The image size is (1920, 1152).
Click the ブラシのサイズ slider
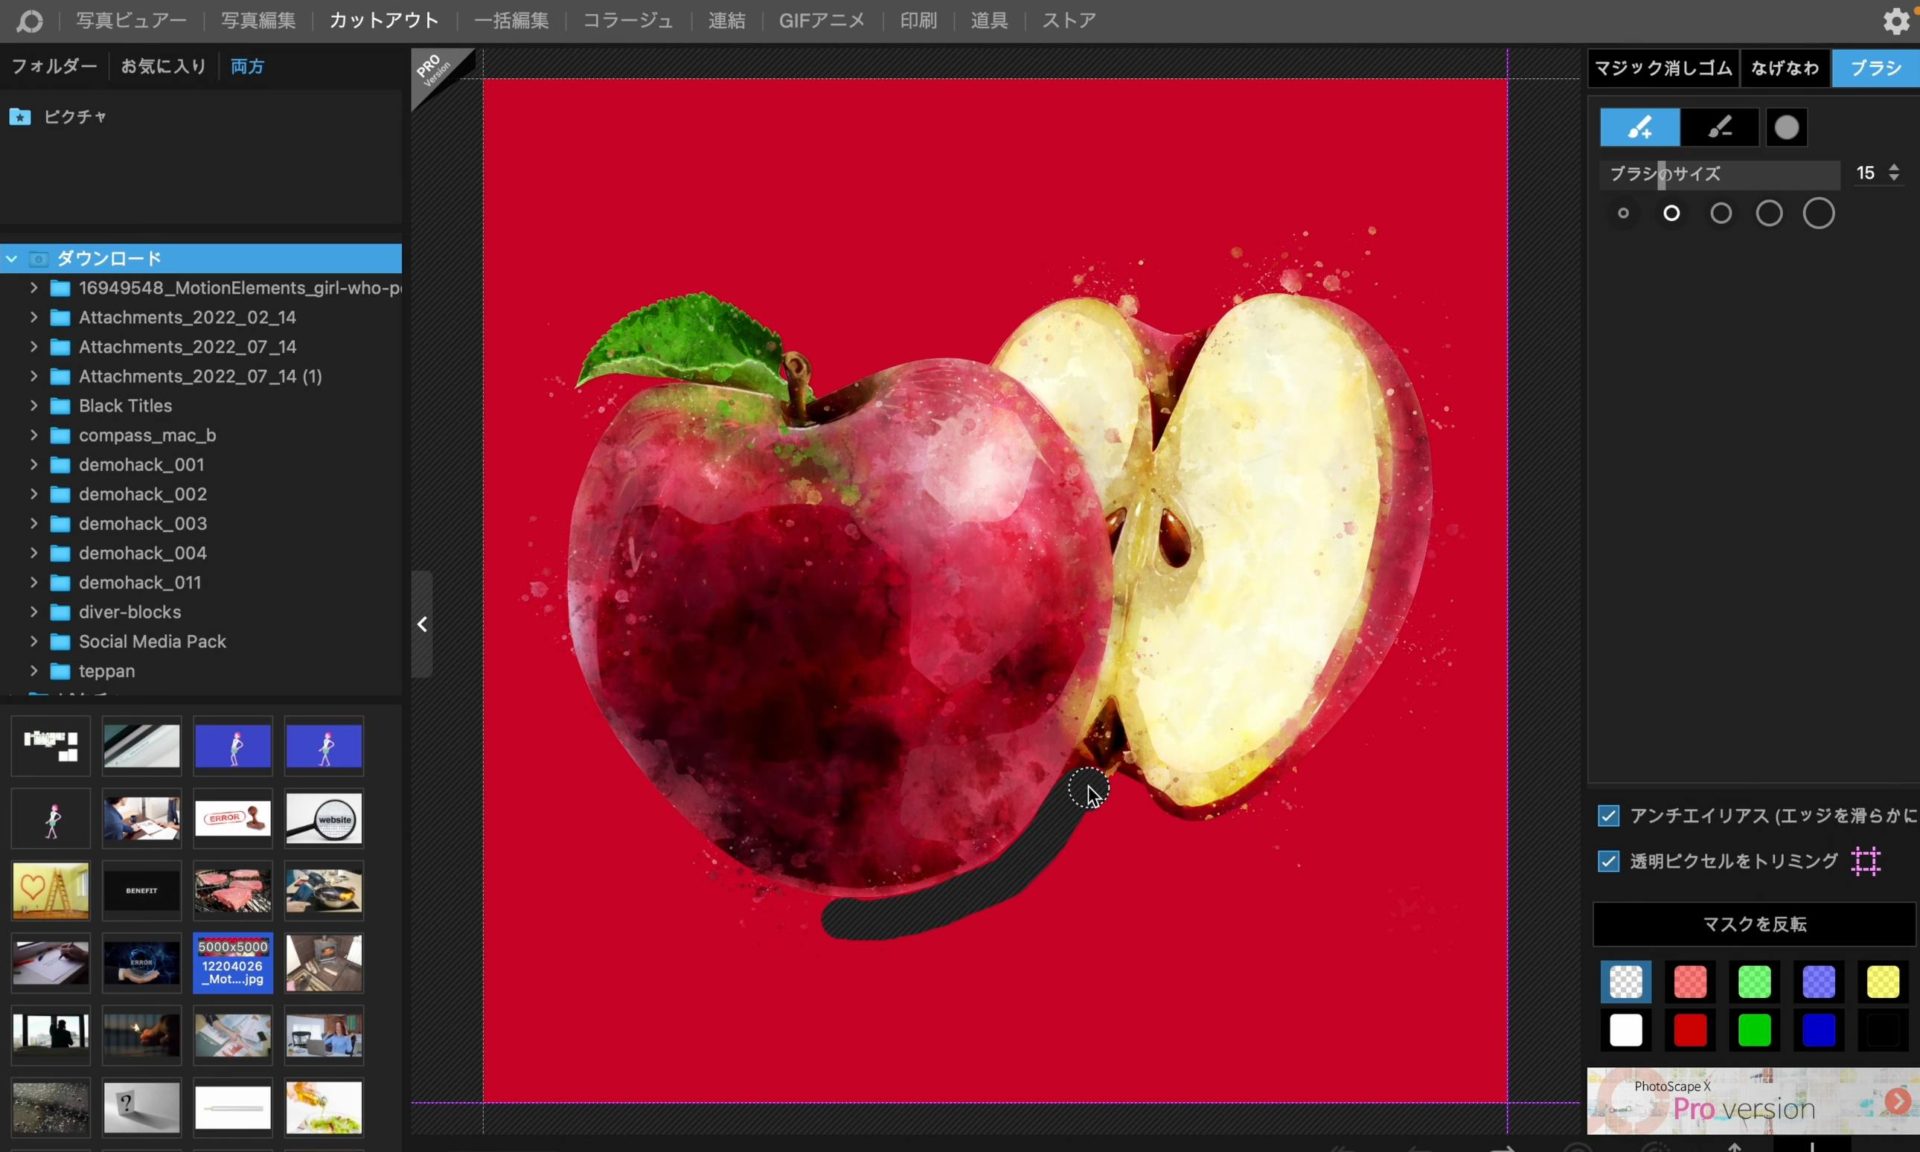(1718, 174)
